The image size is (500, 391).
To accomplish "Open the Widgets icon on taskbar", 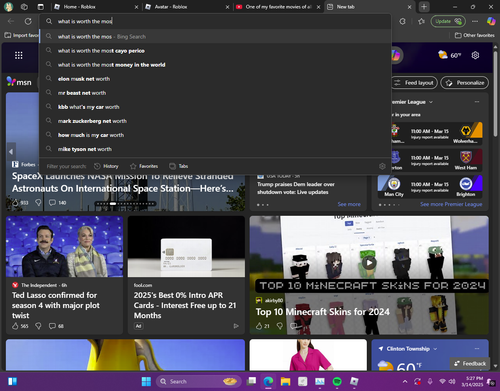I will [x=12, y=381].
